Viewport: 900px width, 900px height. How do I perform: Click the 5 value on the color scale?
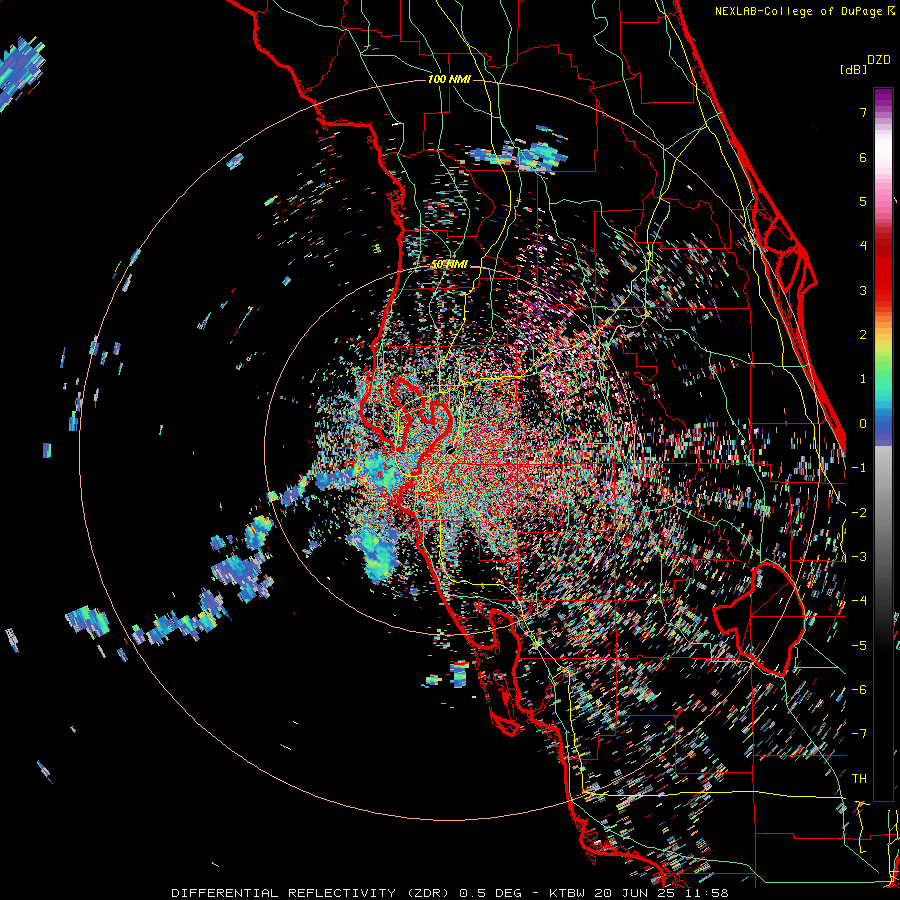(x=863, y=201)
